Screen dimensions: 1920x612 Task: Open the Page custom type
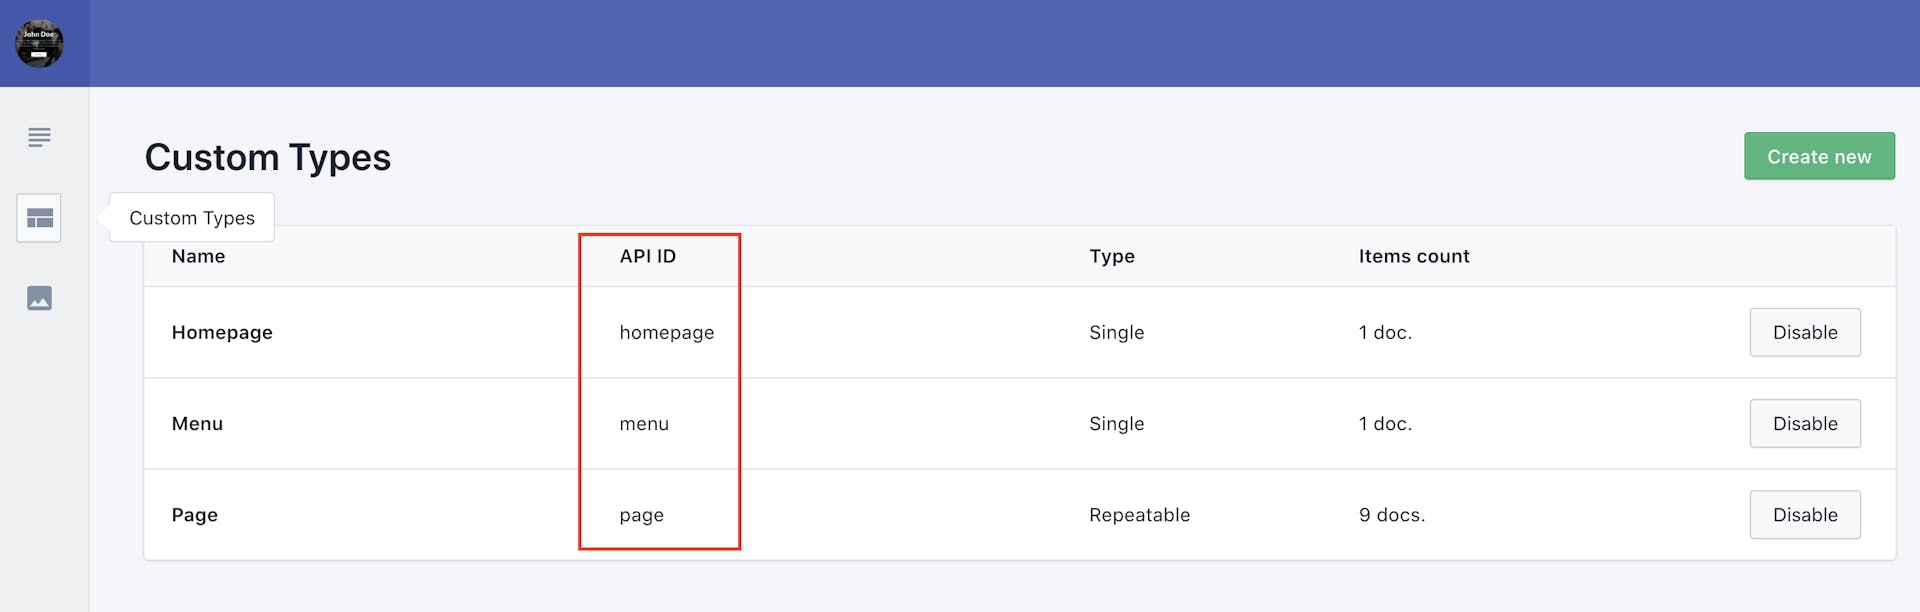[x=194, y=515]
